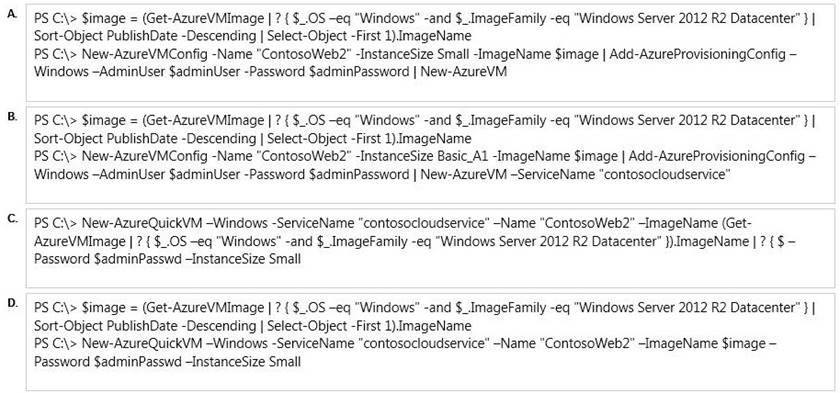Viewport: 840px width, 393px height.
Task: Select answer option B label
Action: pyautogui.click(x=11, y=114)
